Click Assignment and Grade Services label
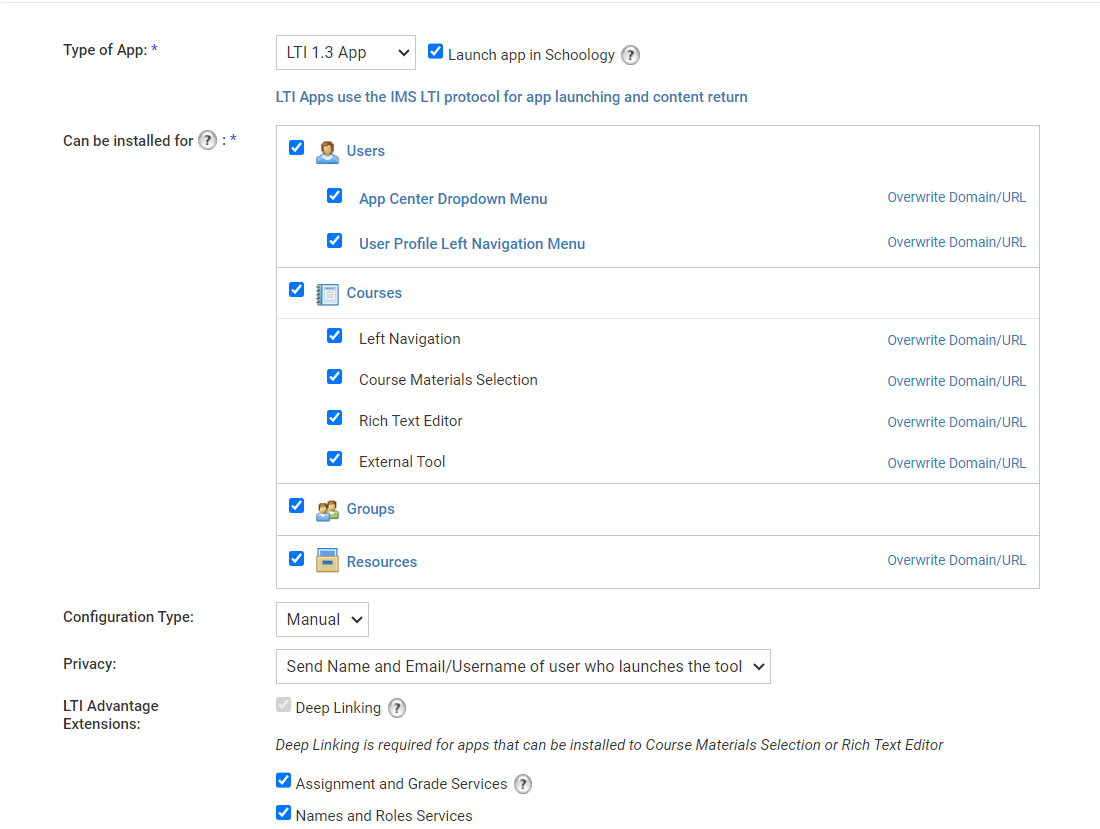Image resolution: width=1100 pixels, height=829 pixels. (401, 784)
